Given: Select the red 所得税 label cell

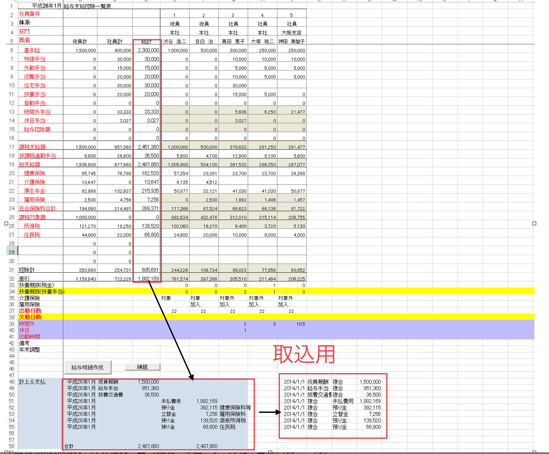Looking at the screenshot, I should [32, 226].
